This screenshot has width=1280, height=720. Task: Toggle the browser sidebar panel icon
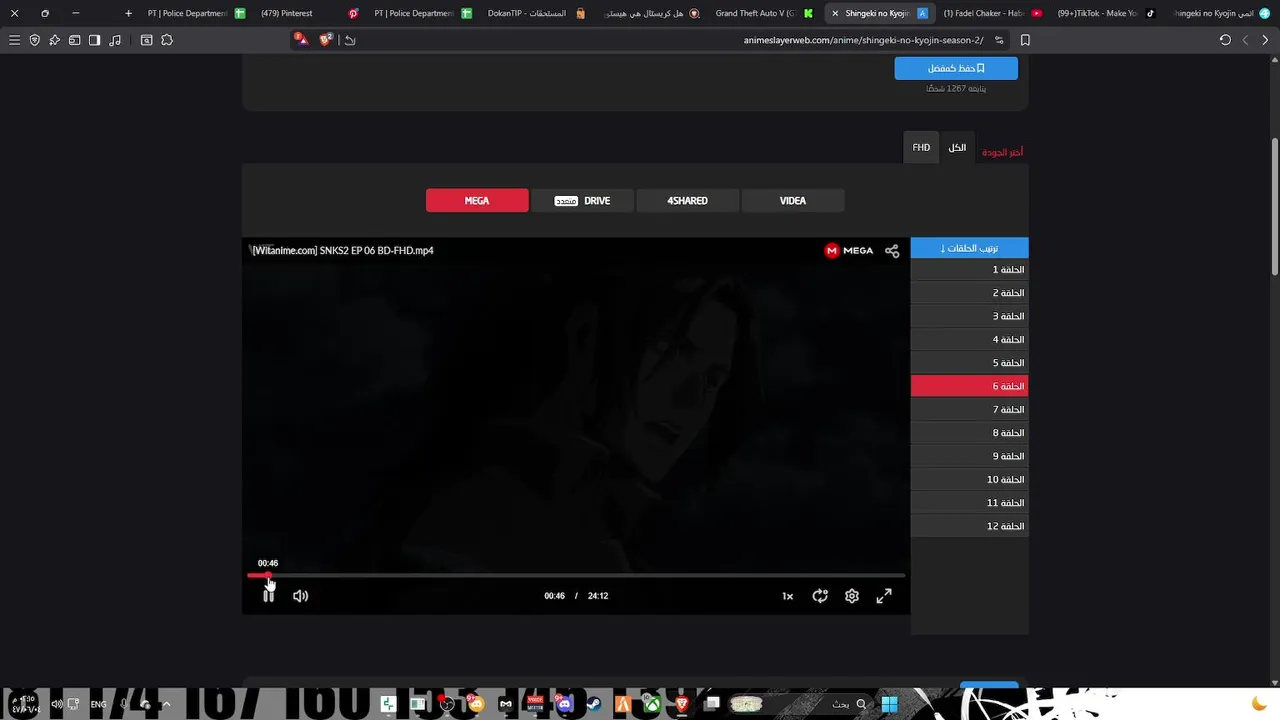[94, 40]
